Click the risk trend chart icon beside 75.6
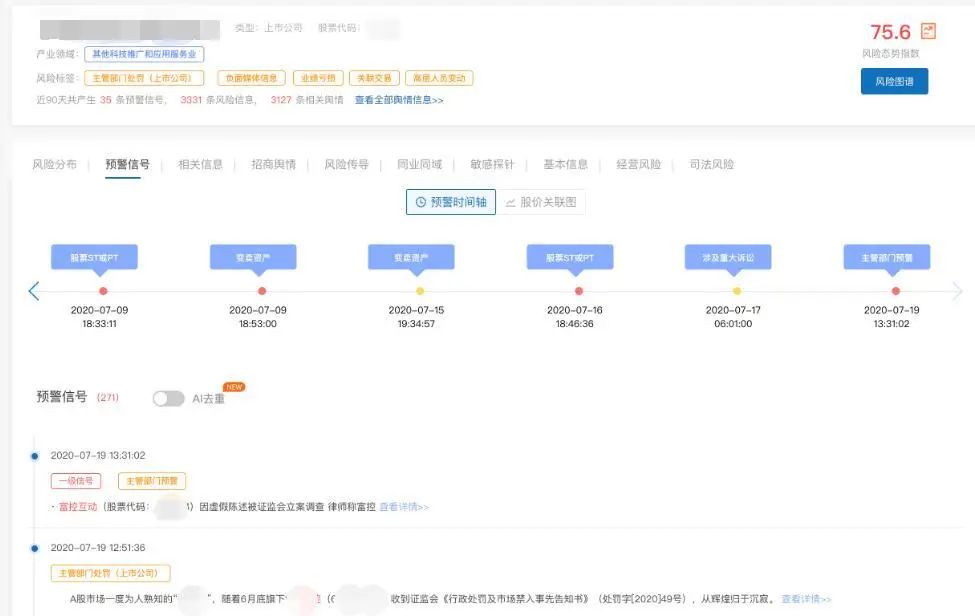 tap(928, 31)
